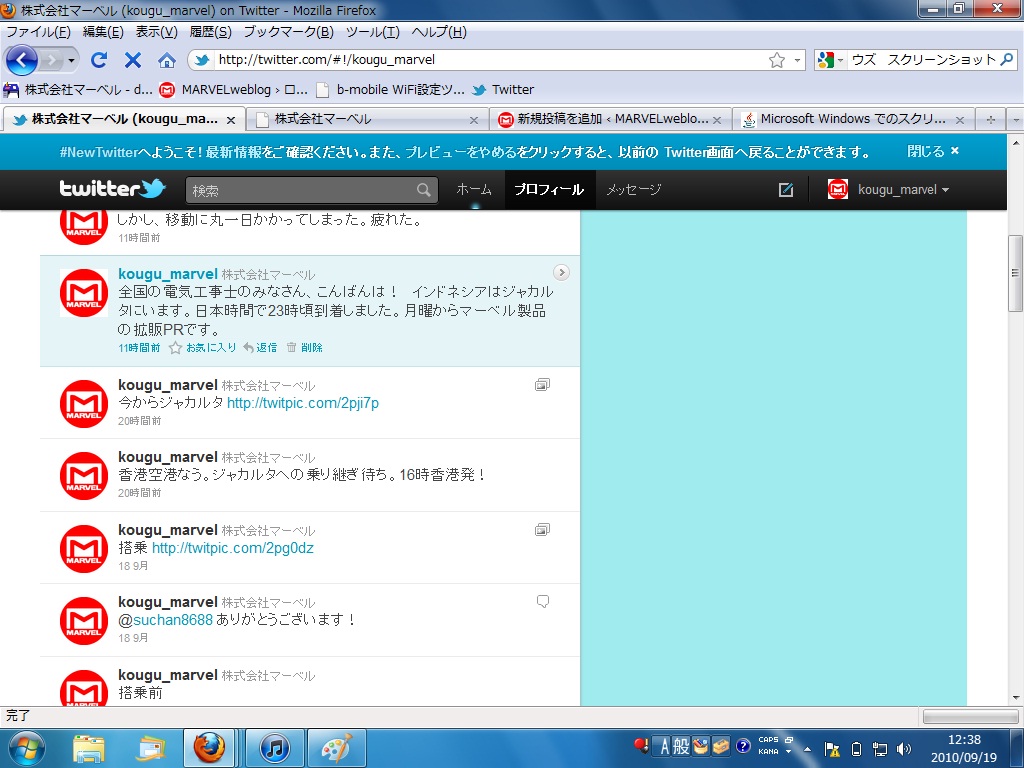Switch to Firefox in the taskbar
1024x768 pixels.
point(209,748)
